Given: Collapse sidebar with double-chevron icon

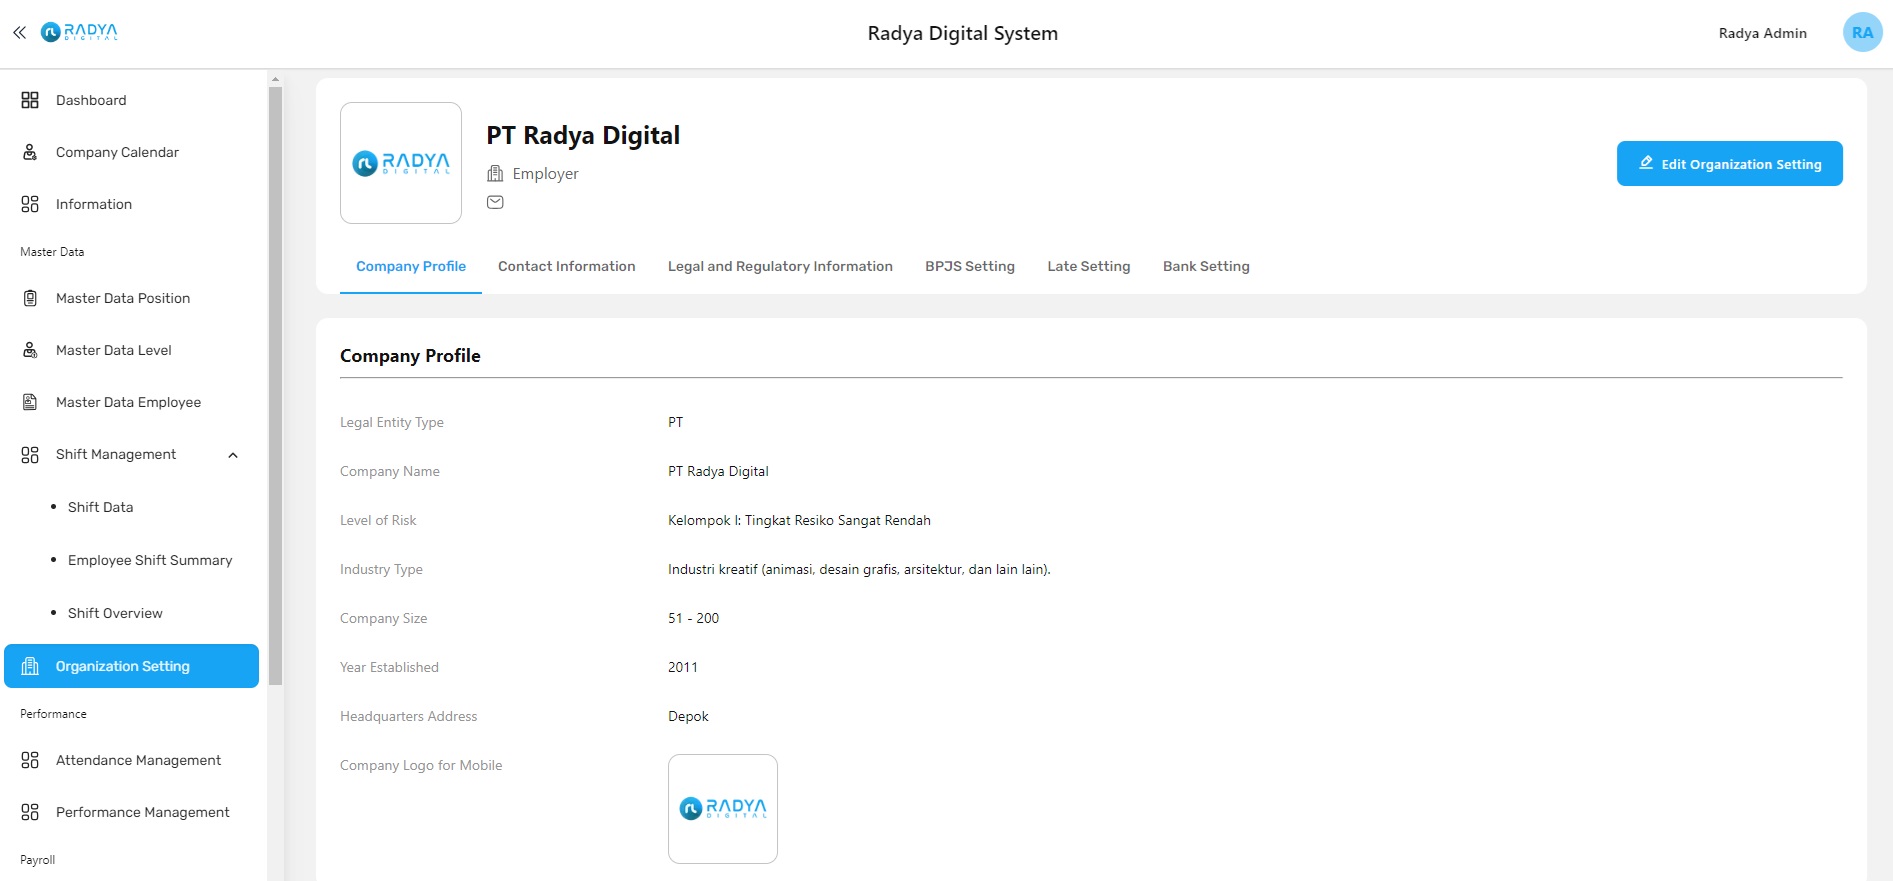Looking at the screenshot, I should [19, 33].
